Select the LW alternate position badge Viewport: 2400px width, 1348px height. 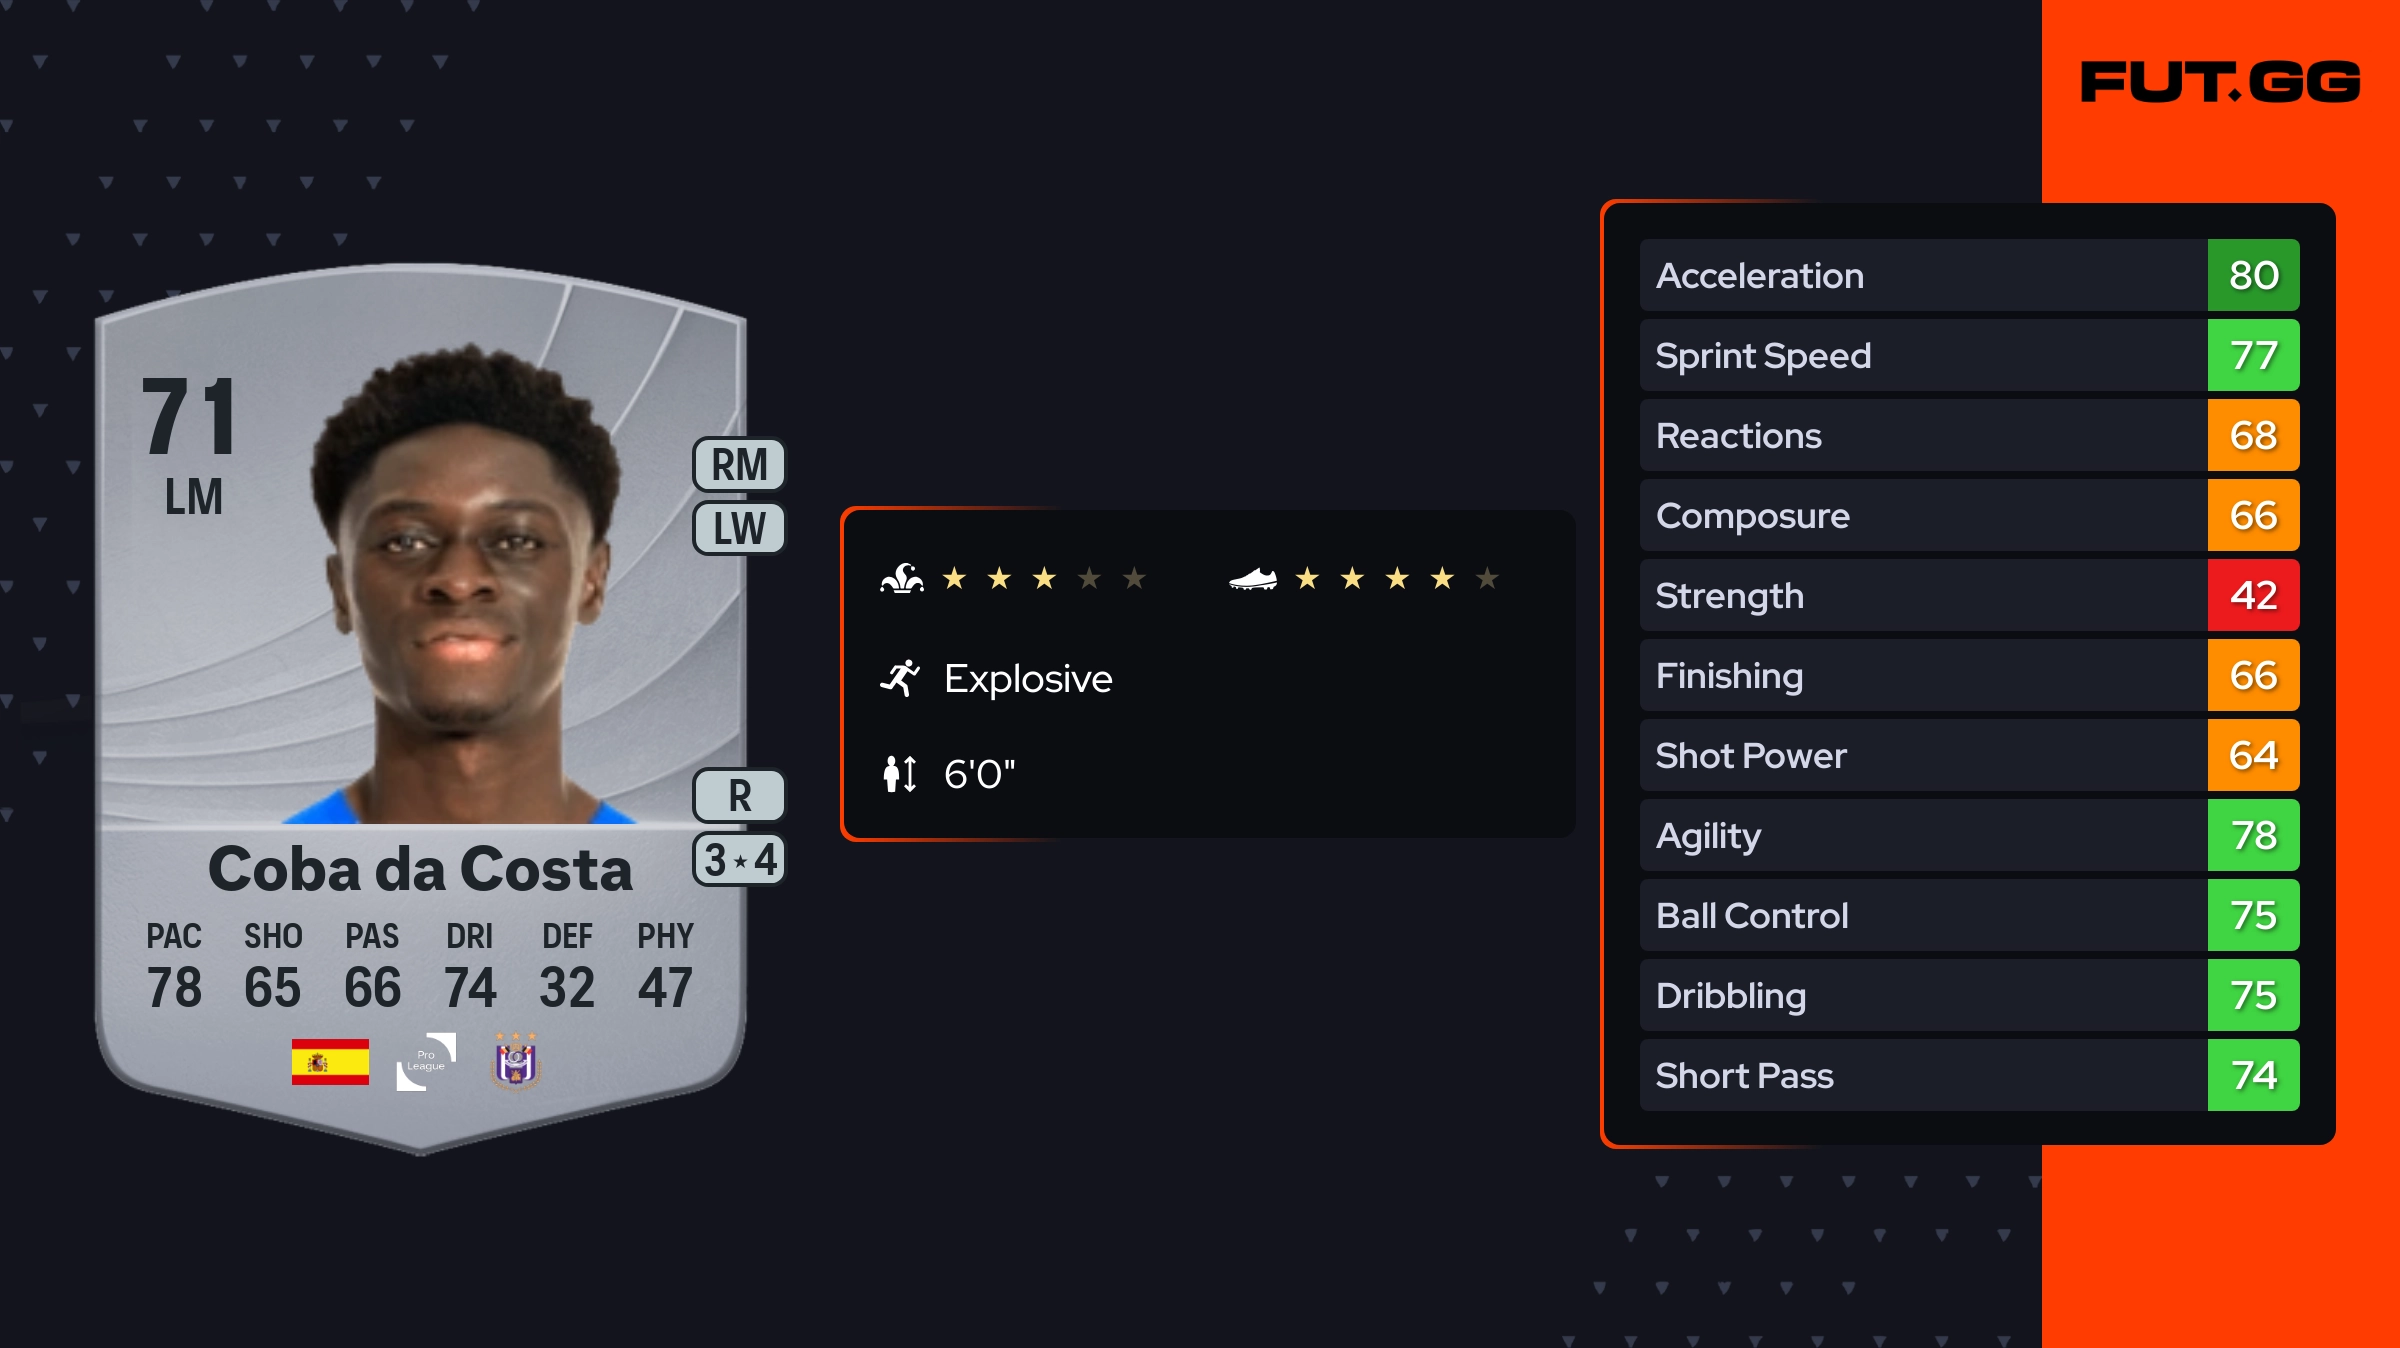click(739, 528)
